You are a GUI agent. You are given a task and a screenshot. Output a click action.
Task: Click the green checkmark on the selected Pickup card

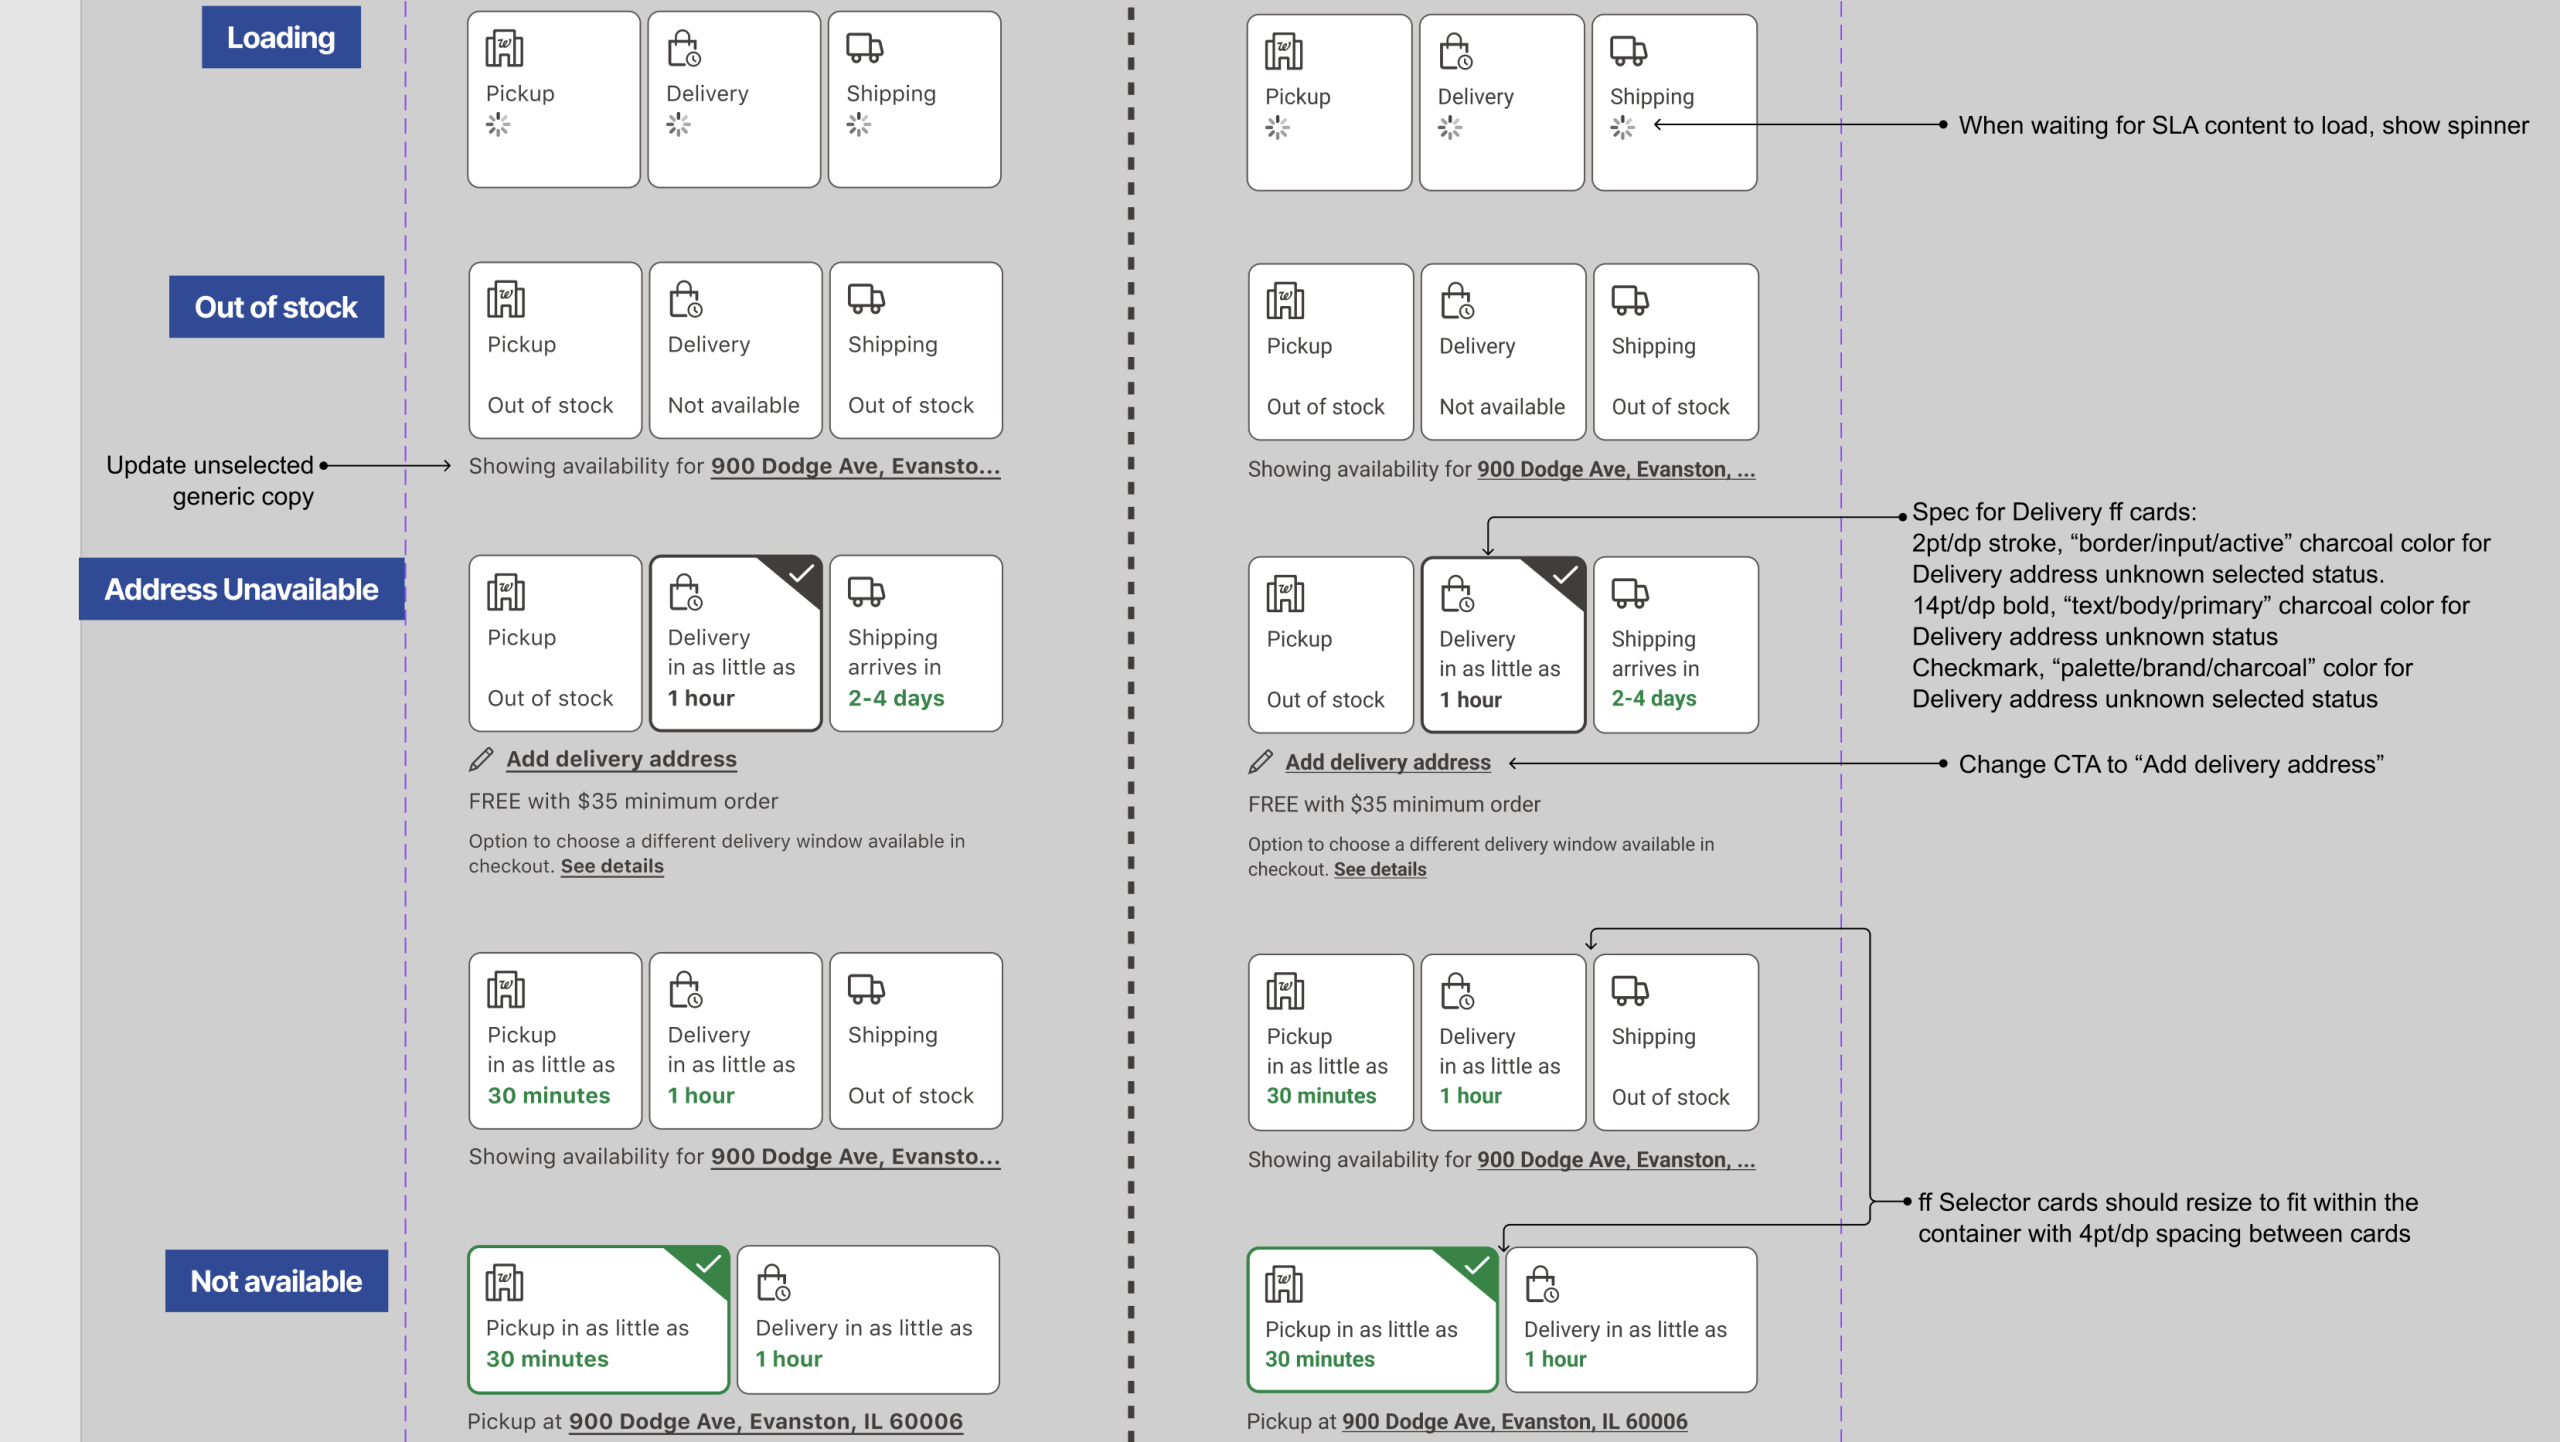pyautogui.click(x=707, y=1264)
